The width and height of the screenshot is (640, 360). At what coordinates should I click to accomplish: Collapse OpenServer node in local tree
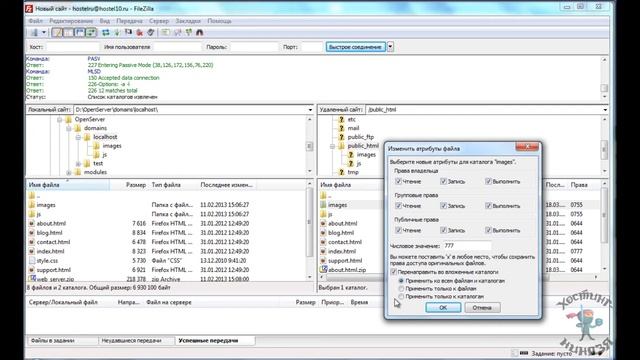[x=60, y=120]
